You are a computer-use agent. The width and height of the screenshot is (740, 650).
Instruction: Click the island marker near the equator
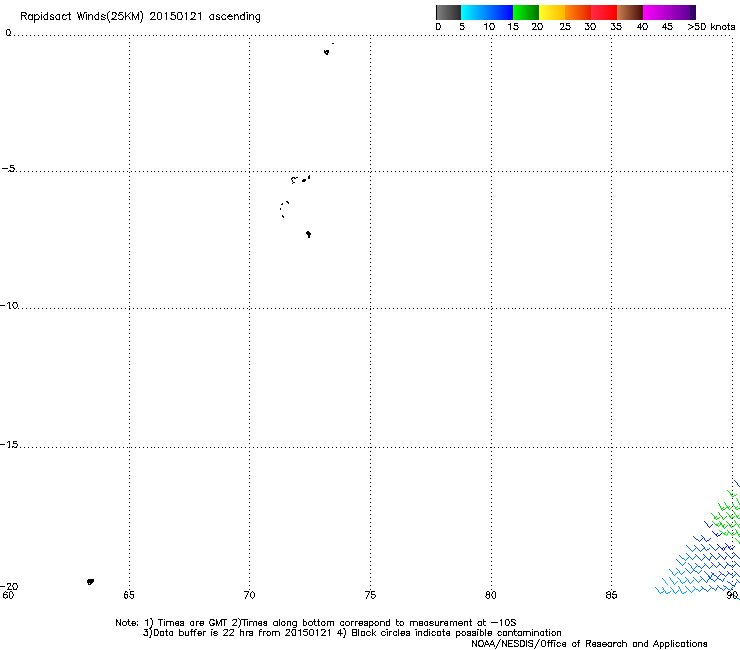tap(327, 52)
